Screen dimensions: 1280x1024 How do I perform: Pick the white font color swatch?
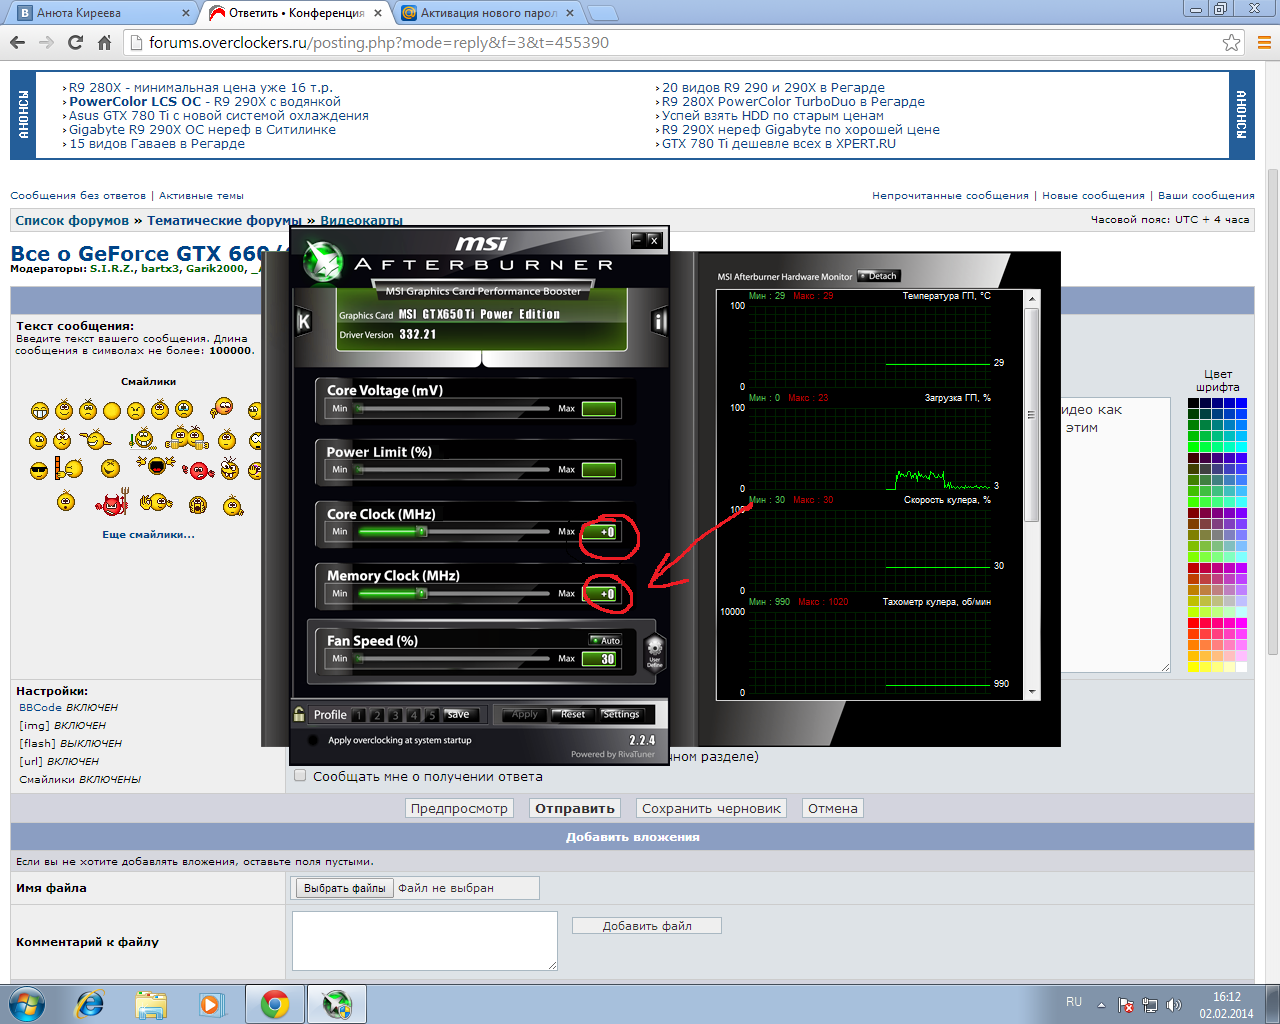point(1241,666)
